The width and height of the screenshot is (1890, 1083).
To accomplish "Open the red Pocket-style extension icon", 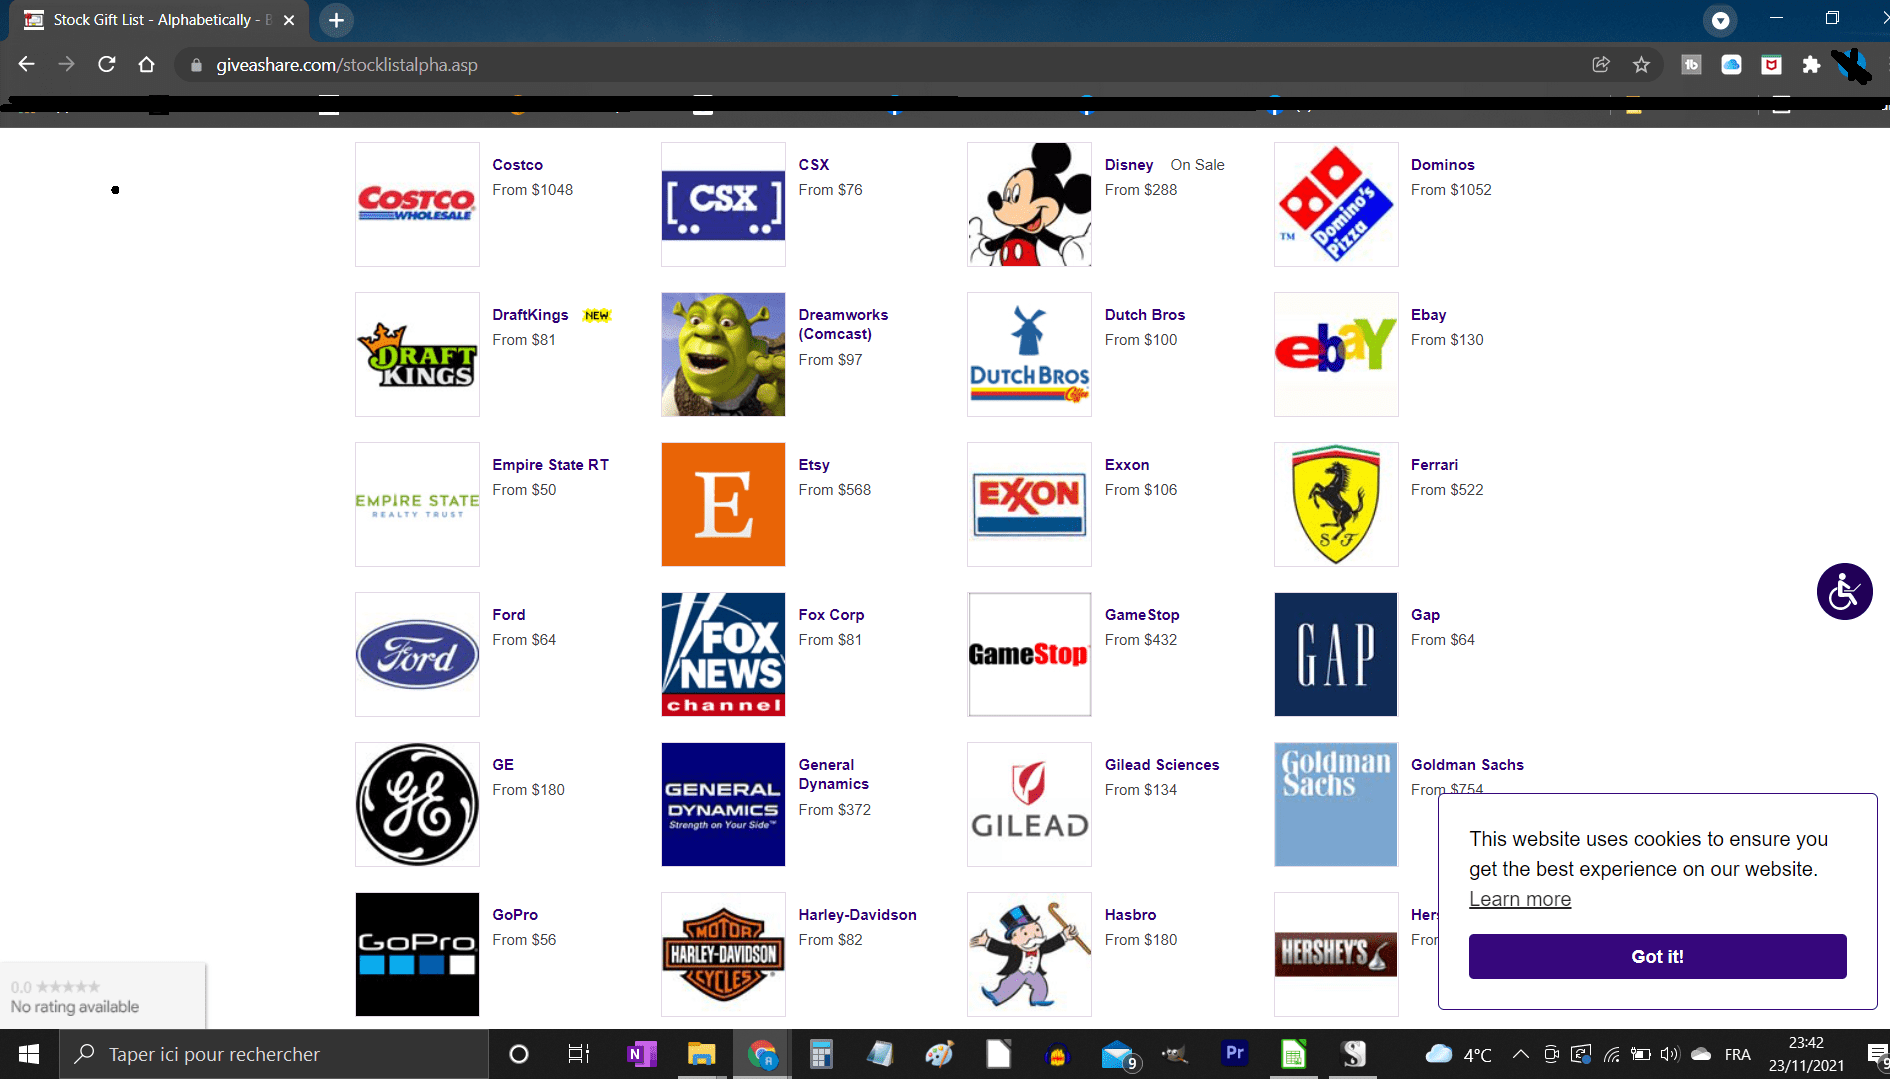I will coord(1771,65).
